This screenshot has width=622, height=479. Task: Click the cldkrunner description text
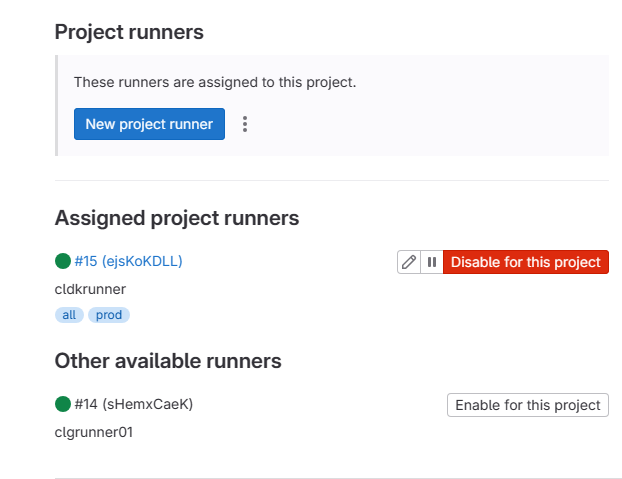pos(90,289)
